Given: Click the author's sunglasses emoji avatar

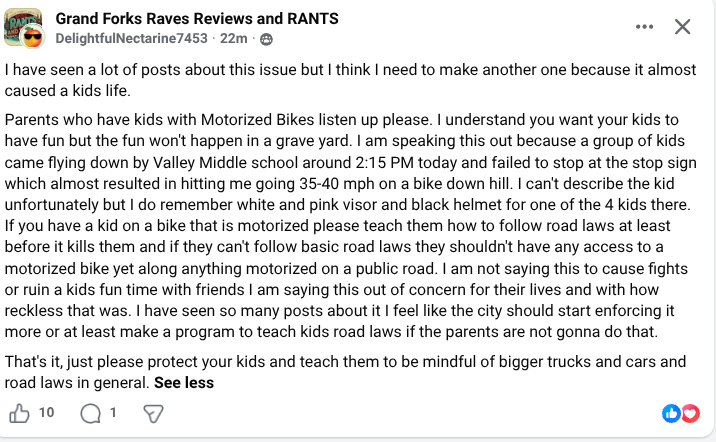Looking at the screenshot, I should (x=32, y=37).
